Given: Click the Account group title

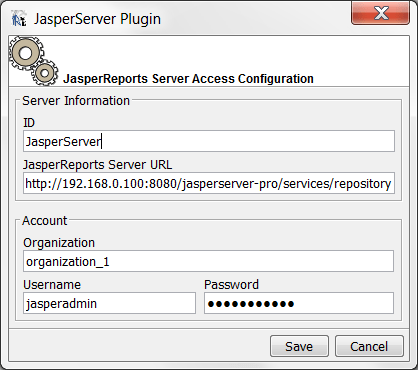Looking at the screenshot, I should click(45, 221).
